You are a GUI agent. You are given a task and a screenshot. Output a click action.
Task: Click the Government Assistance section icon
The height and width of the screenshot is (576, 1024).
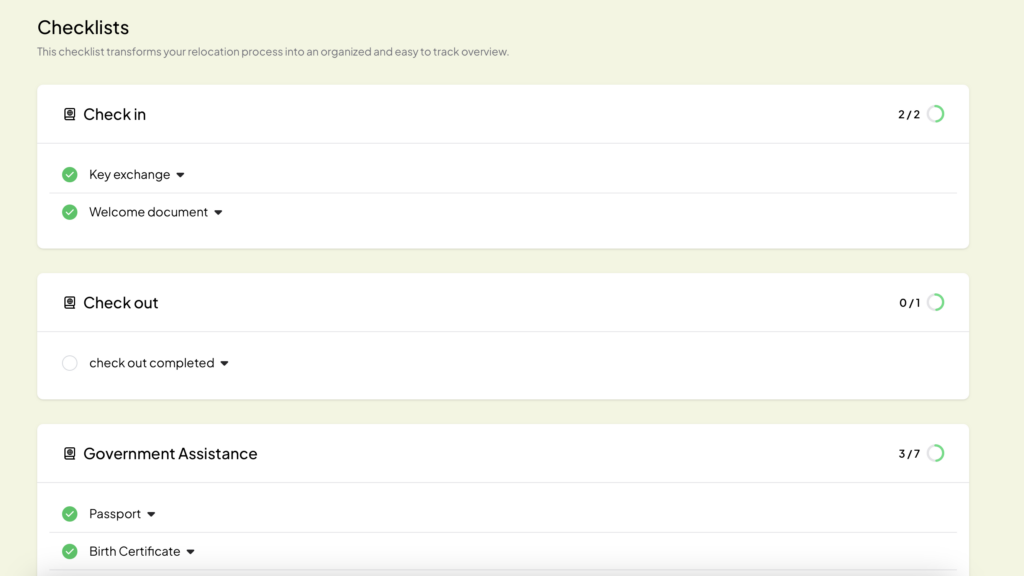69,453
